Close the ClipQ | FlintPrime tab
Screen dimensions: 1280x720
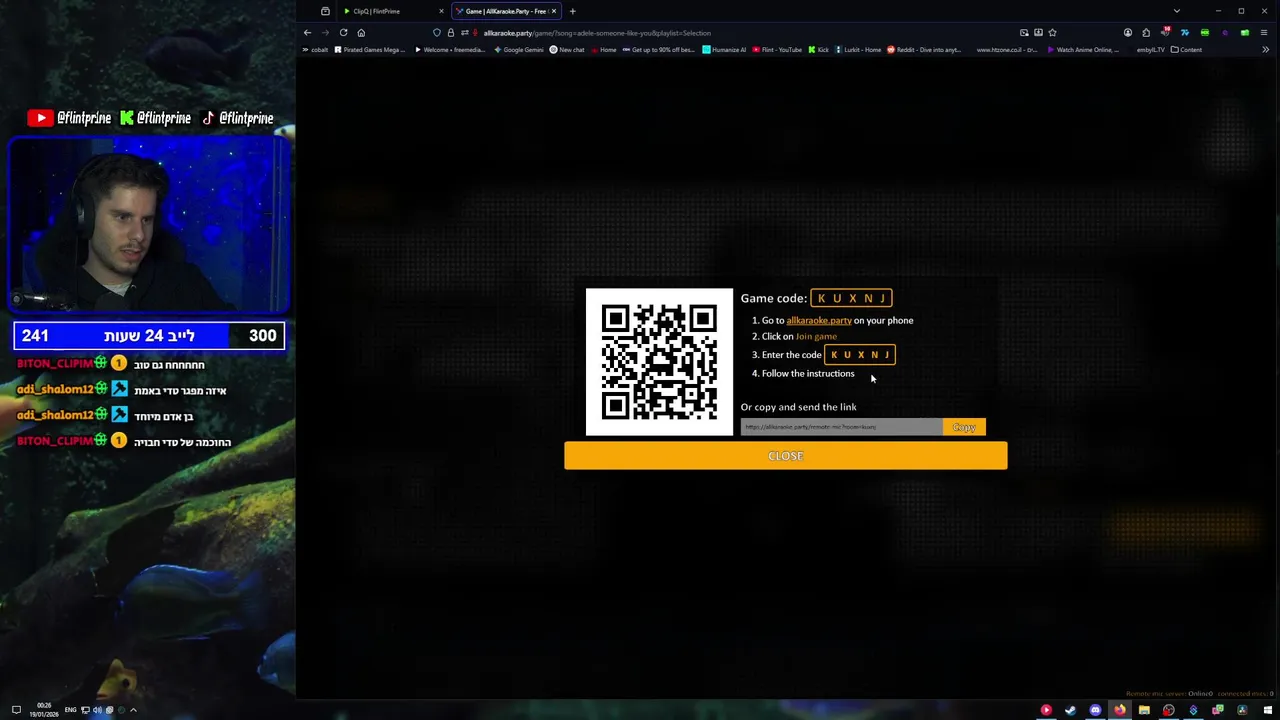(x=441, y=11)
